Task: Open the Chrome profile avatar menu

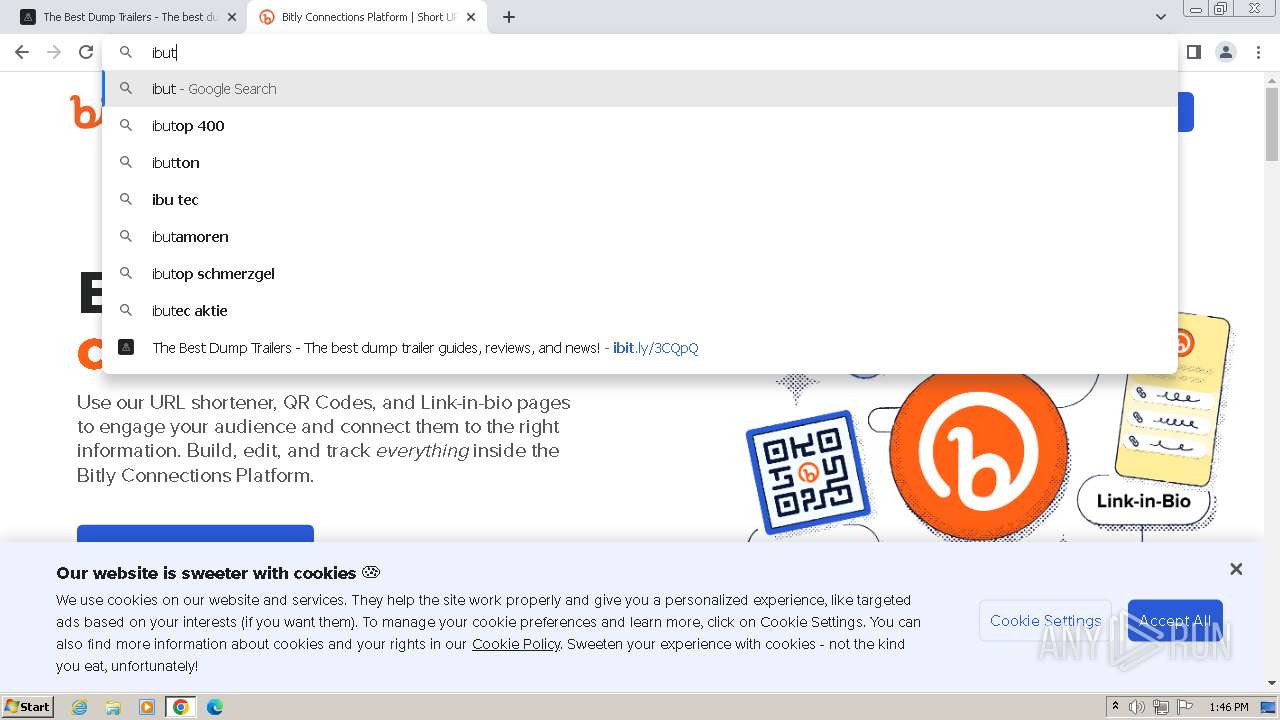Action: 1226,52
